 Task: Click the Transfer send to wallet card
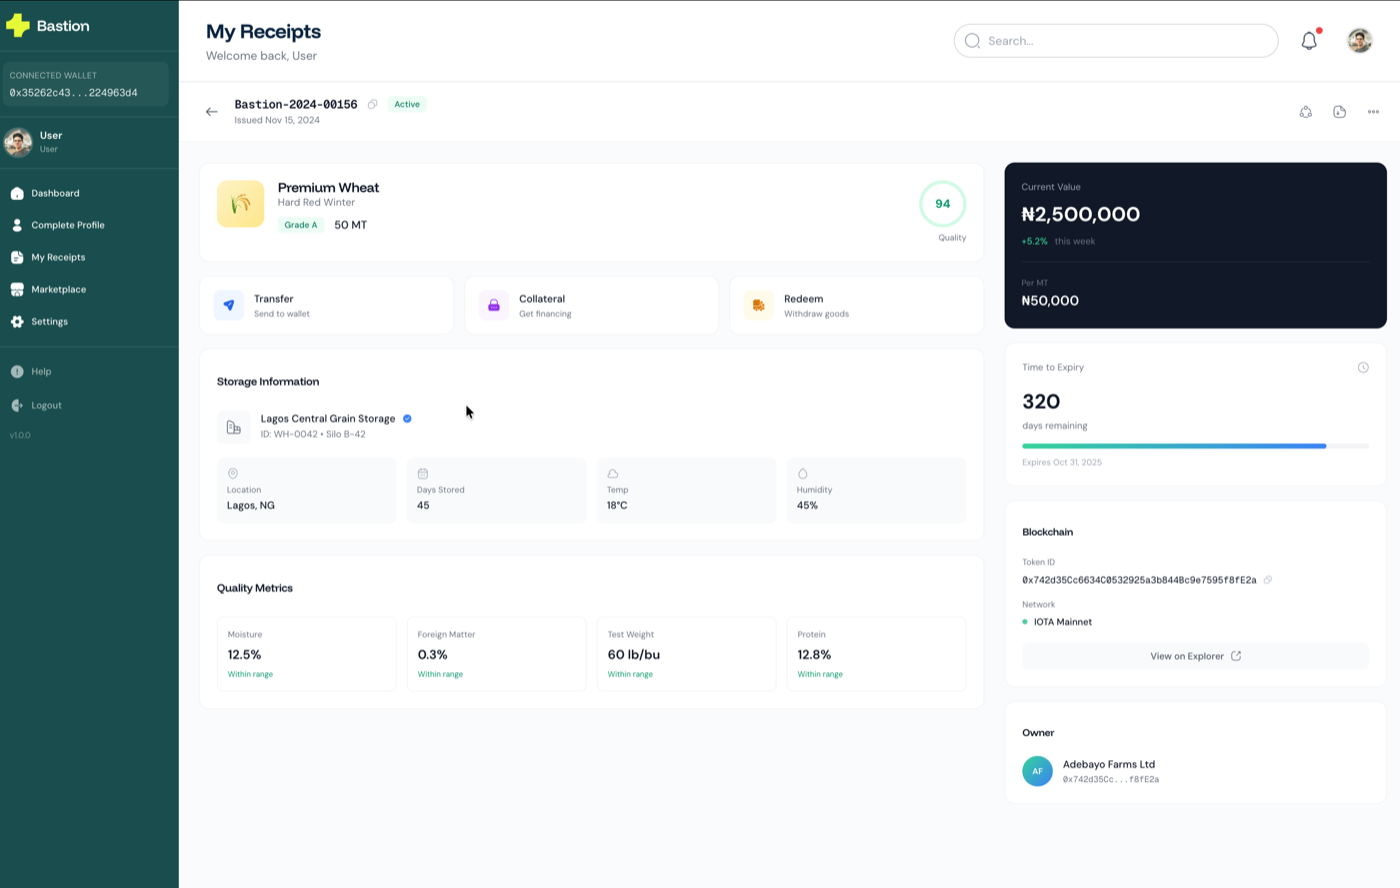coord(327,306)
